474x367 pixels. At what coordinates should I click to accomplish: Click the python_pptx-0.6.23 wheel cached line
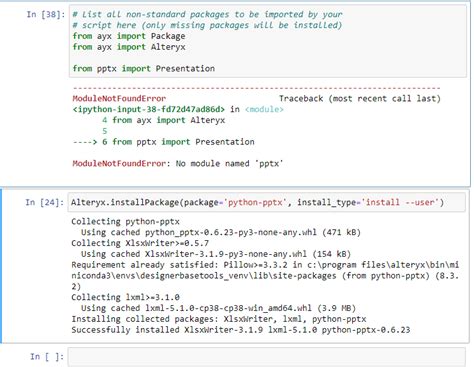tap(221, 232)
